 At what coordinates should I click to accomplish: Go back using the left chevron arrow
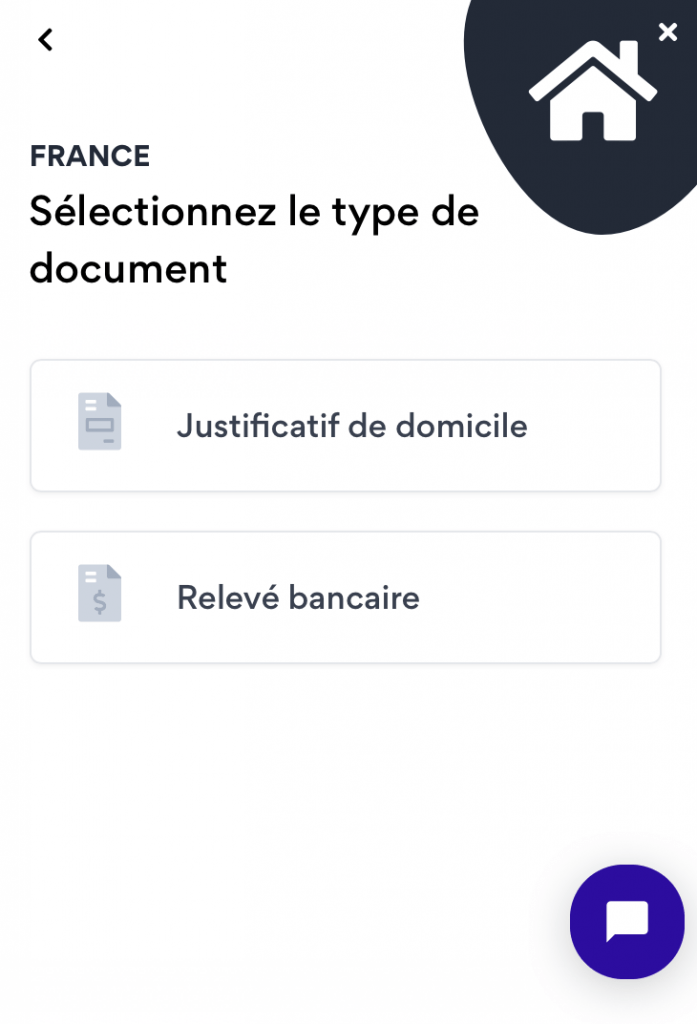pyautogui.click(x=45, y=40)
